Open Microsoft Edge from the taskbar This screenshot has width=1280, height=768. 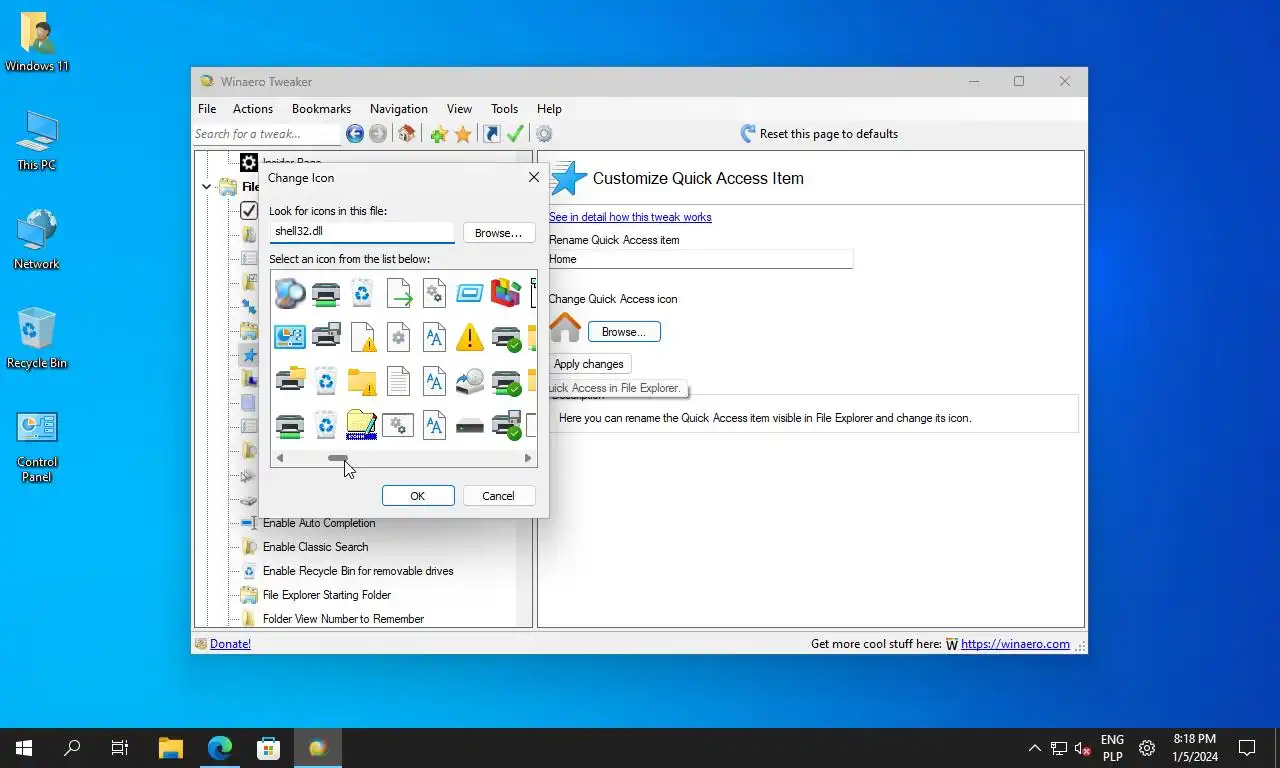click(220, 748)
